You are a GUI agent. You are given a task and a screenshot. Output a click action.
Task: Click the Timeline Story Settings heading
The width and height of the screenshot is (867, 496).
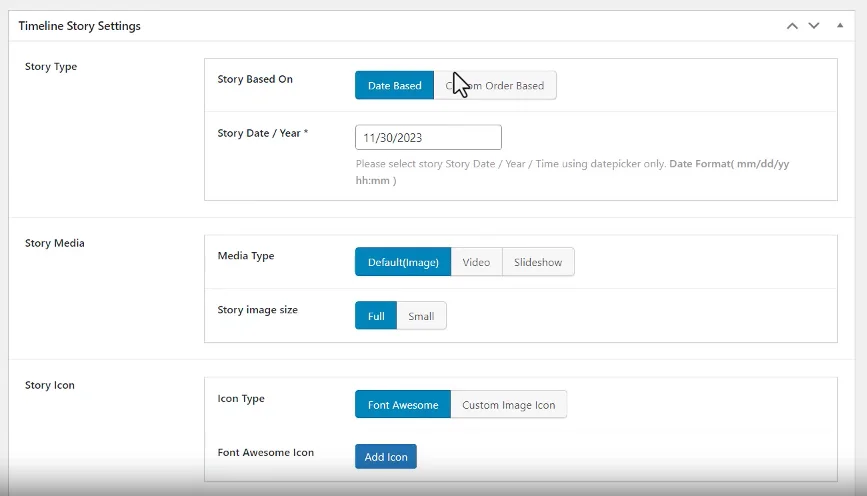79,26
